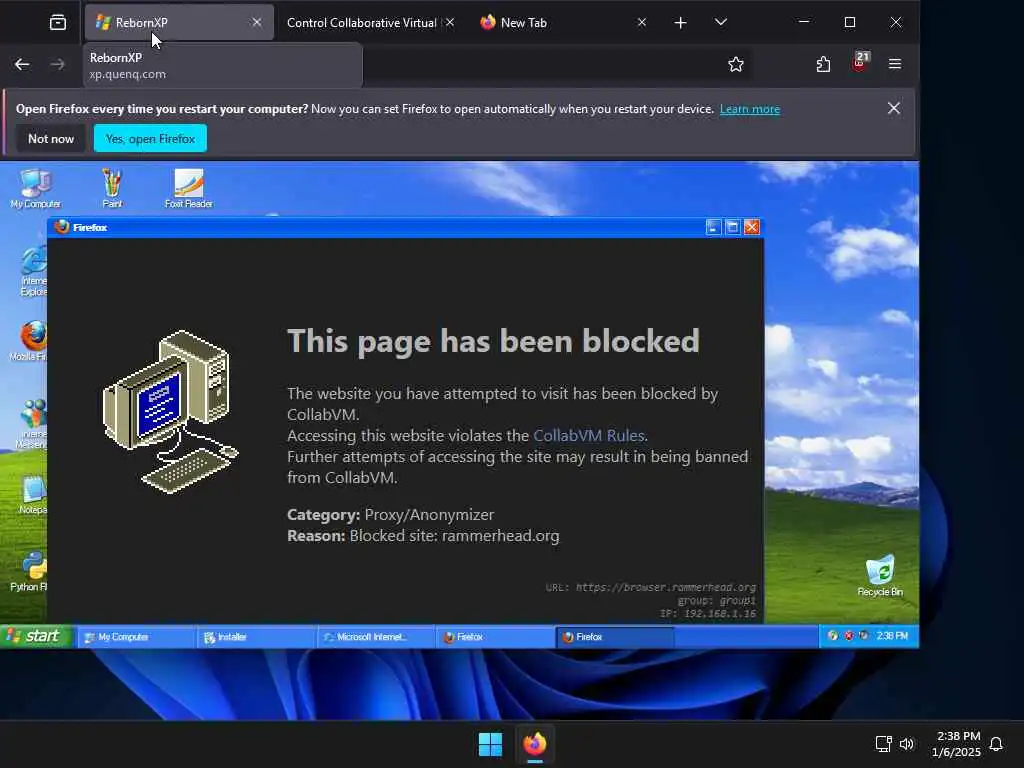Click the XP Start button
Screen dimensions: 1024x768
[36, 636]
